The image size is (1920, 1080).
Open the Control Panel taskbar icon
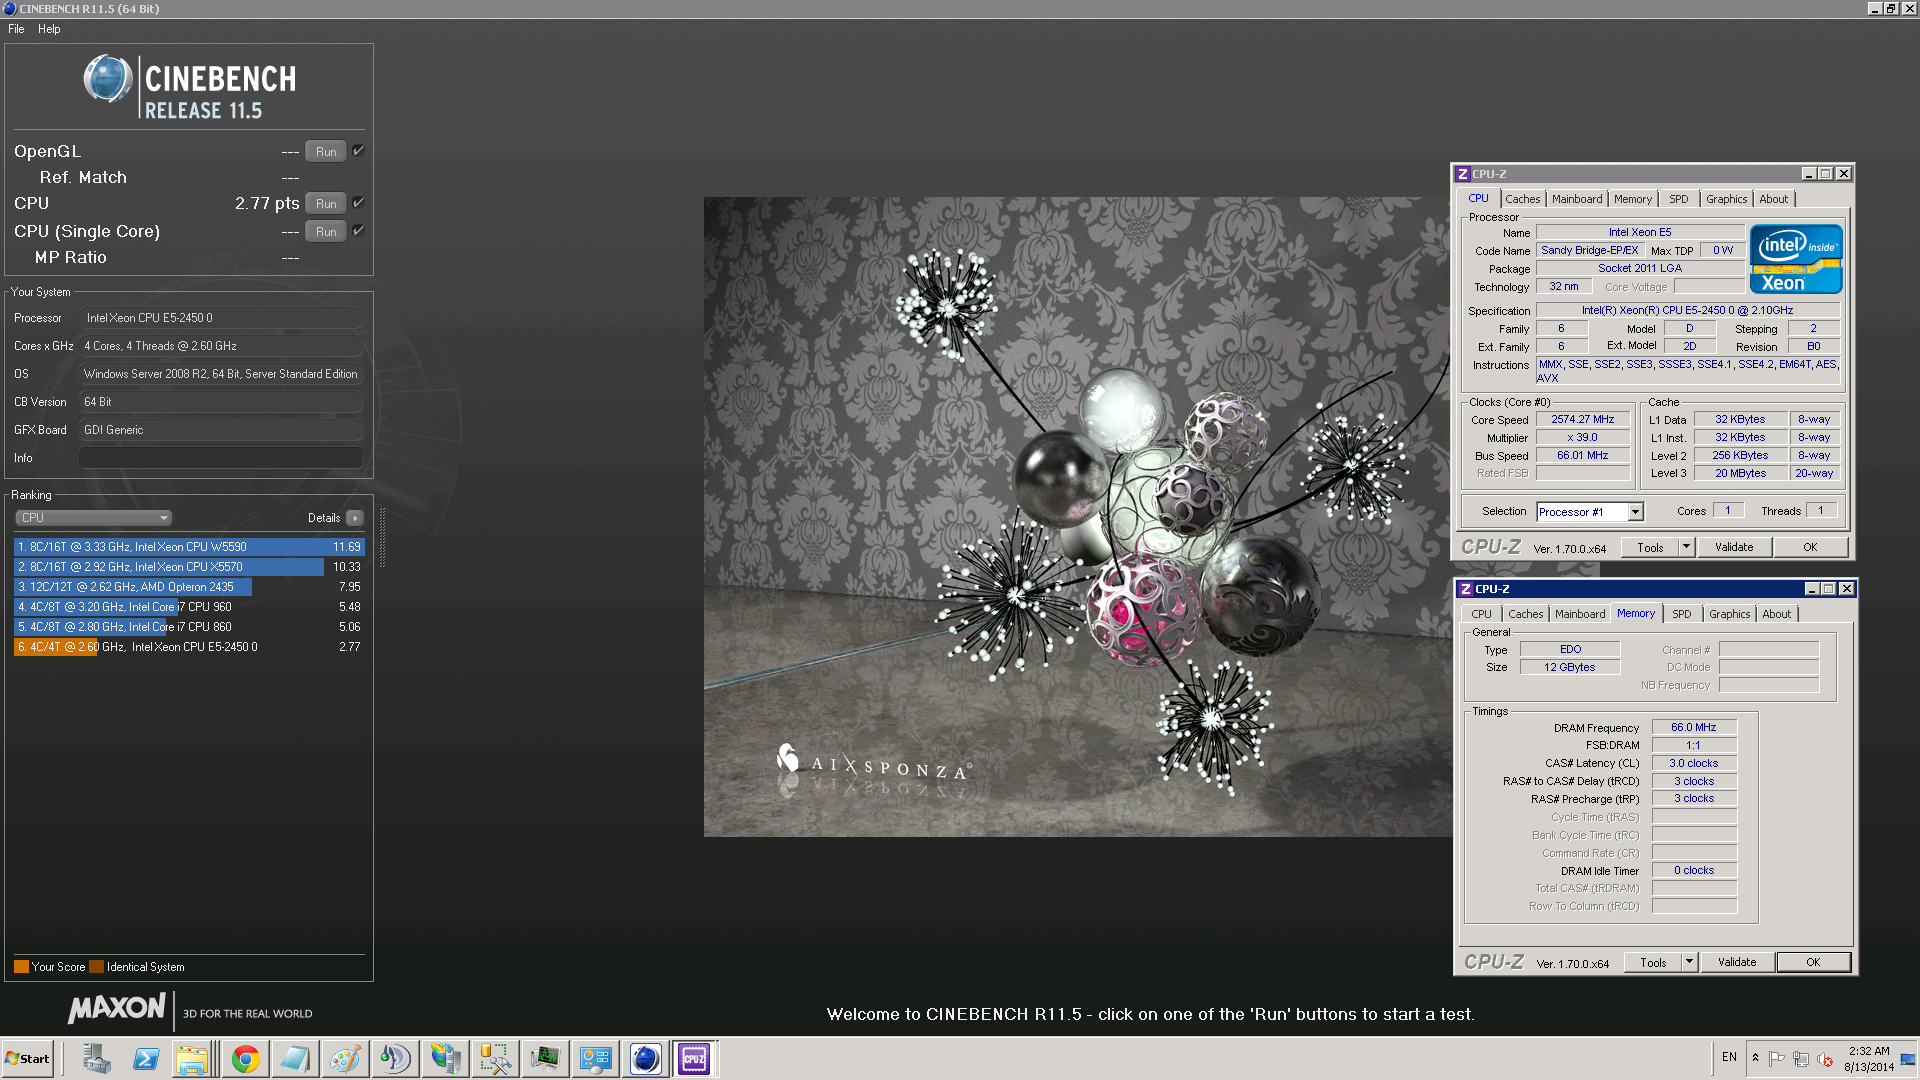596,1058
